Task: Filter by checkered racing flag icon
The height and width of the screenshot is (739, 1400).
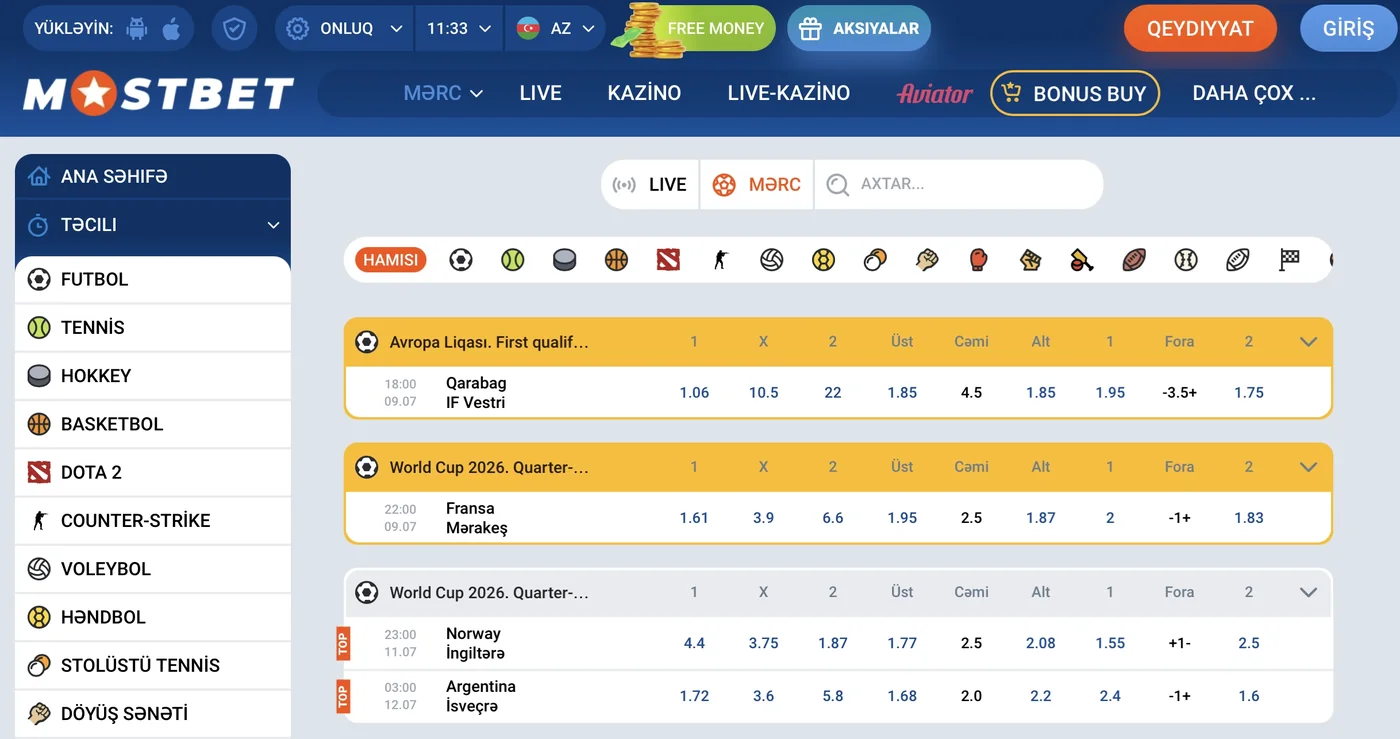Action: point(1290,260)
